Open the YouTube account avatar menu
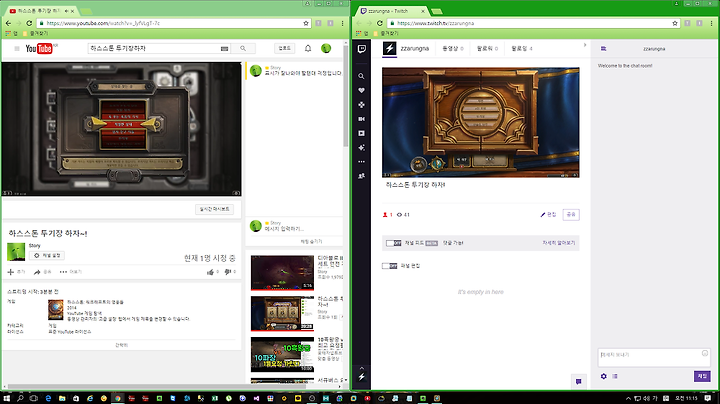The height and width of the screenshot is (404, 720). (326, 48)
